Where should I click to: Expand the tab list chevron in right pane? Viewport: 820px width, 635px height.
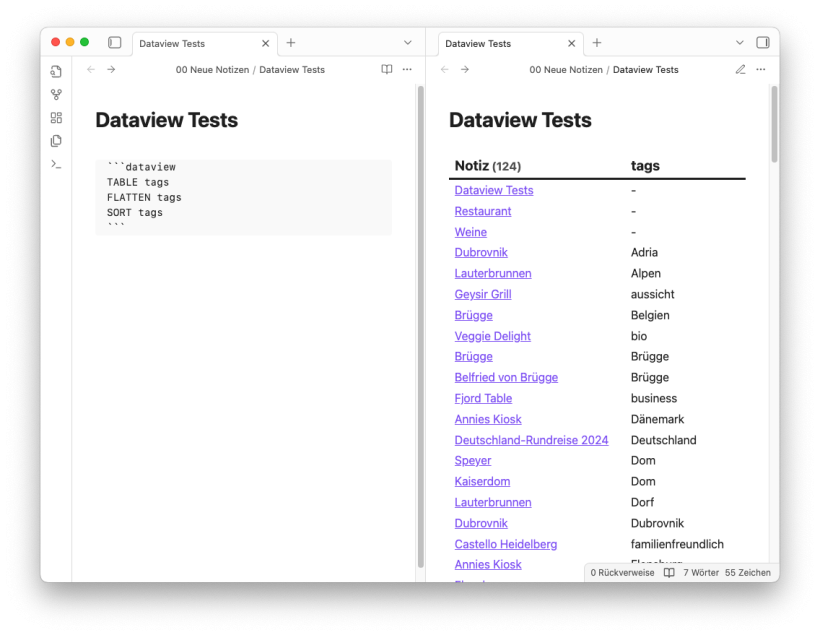pos(740,43)
